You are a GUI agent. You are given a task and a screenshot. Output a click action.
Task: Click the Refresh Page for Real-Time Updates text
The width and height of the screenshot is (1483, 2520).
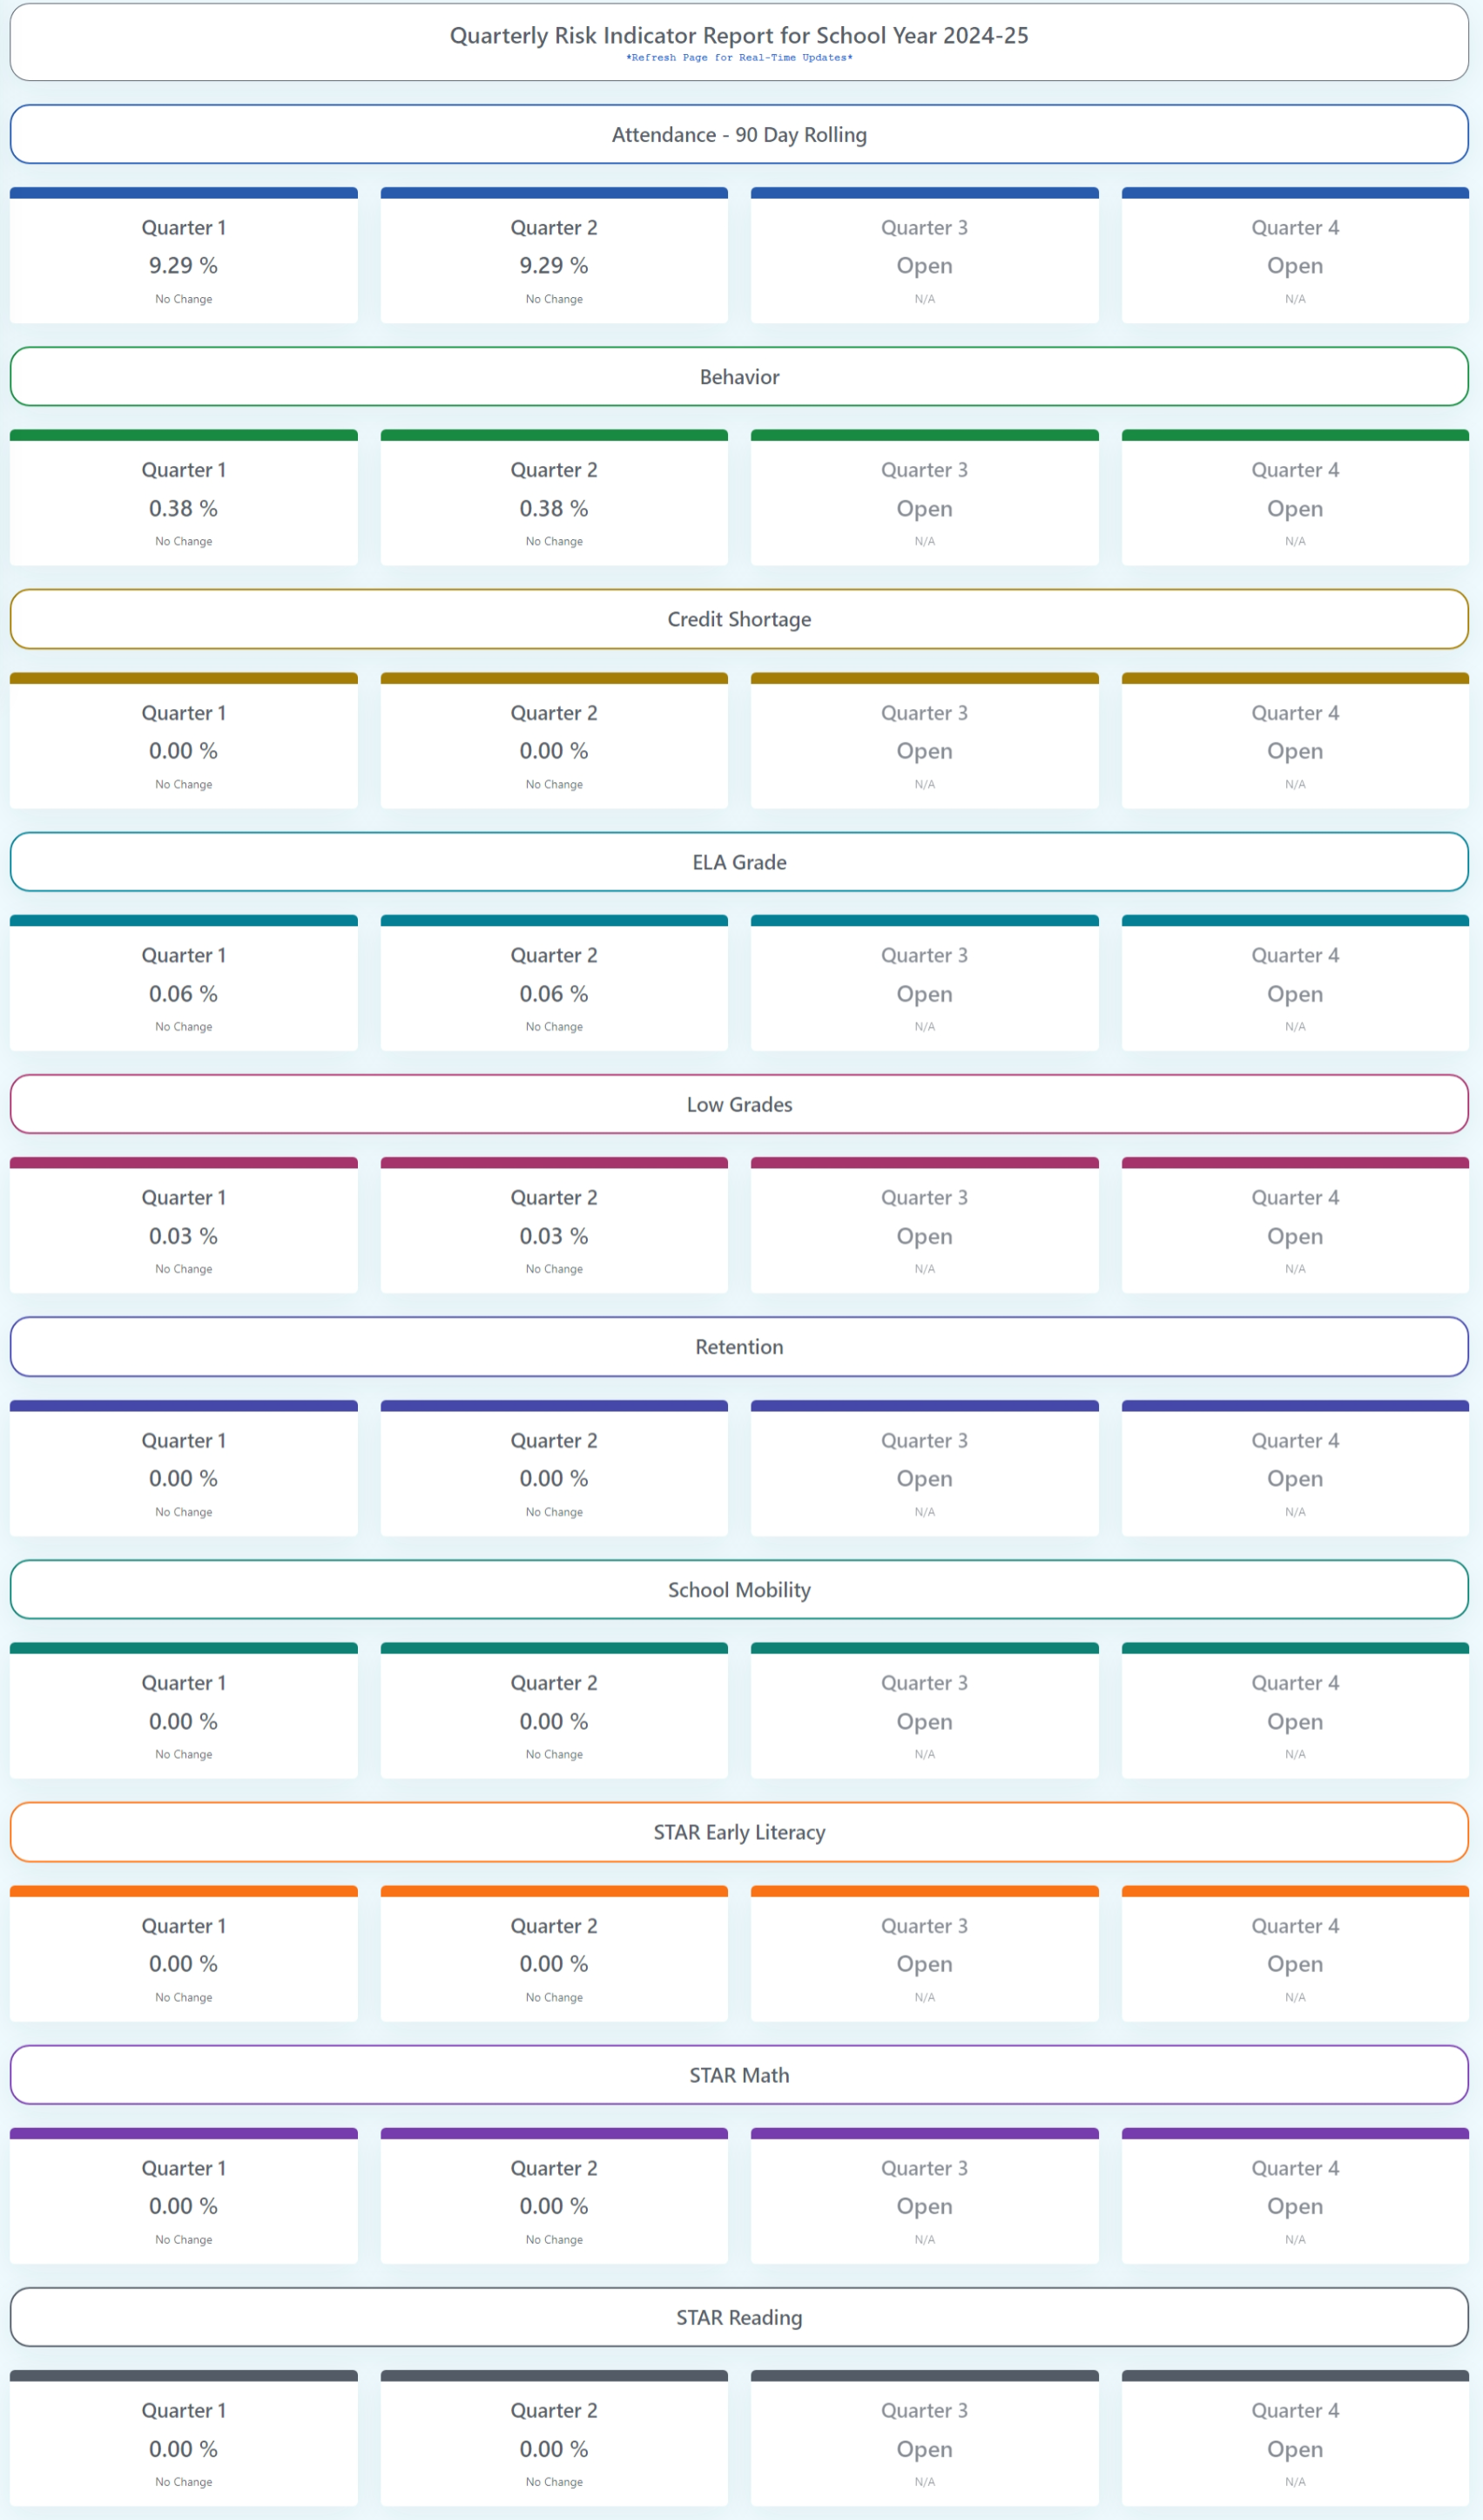tap(739, 58)
